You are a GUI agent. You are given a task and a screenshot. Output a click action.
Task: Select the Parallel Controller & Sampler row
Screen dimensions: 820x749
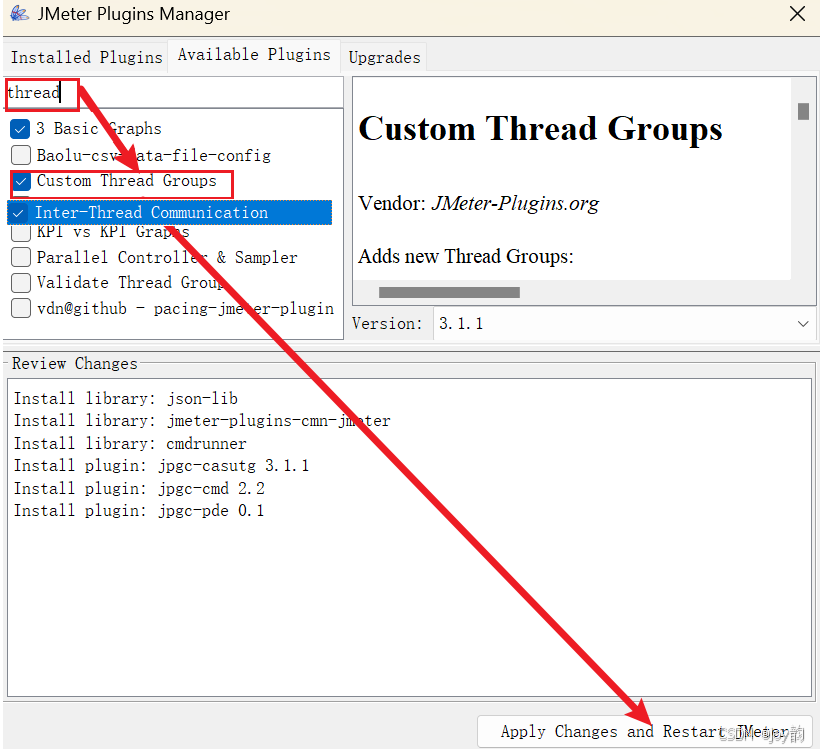(x=170, y=257)
